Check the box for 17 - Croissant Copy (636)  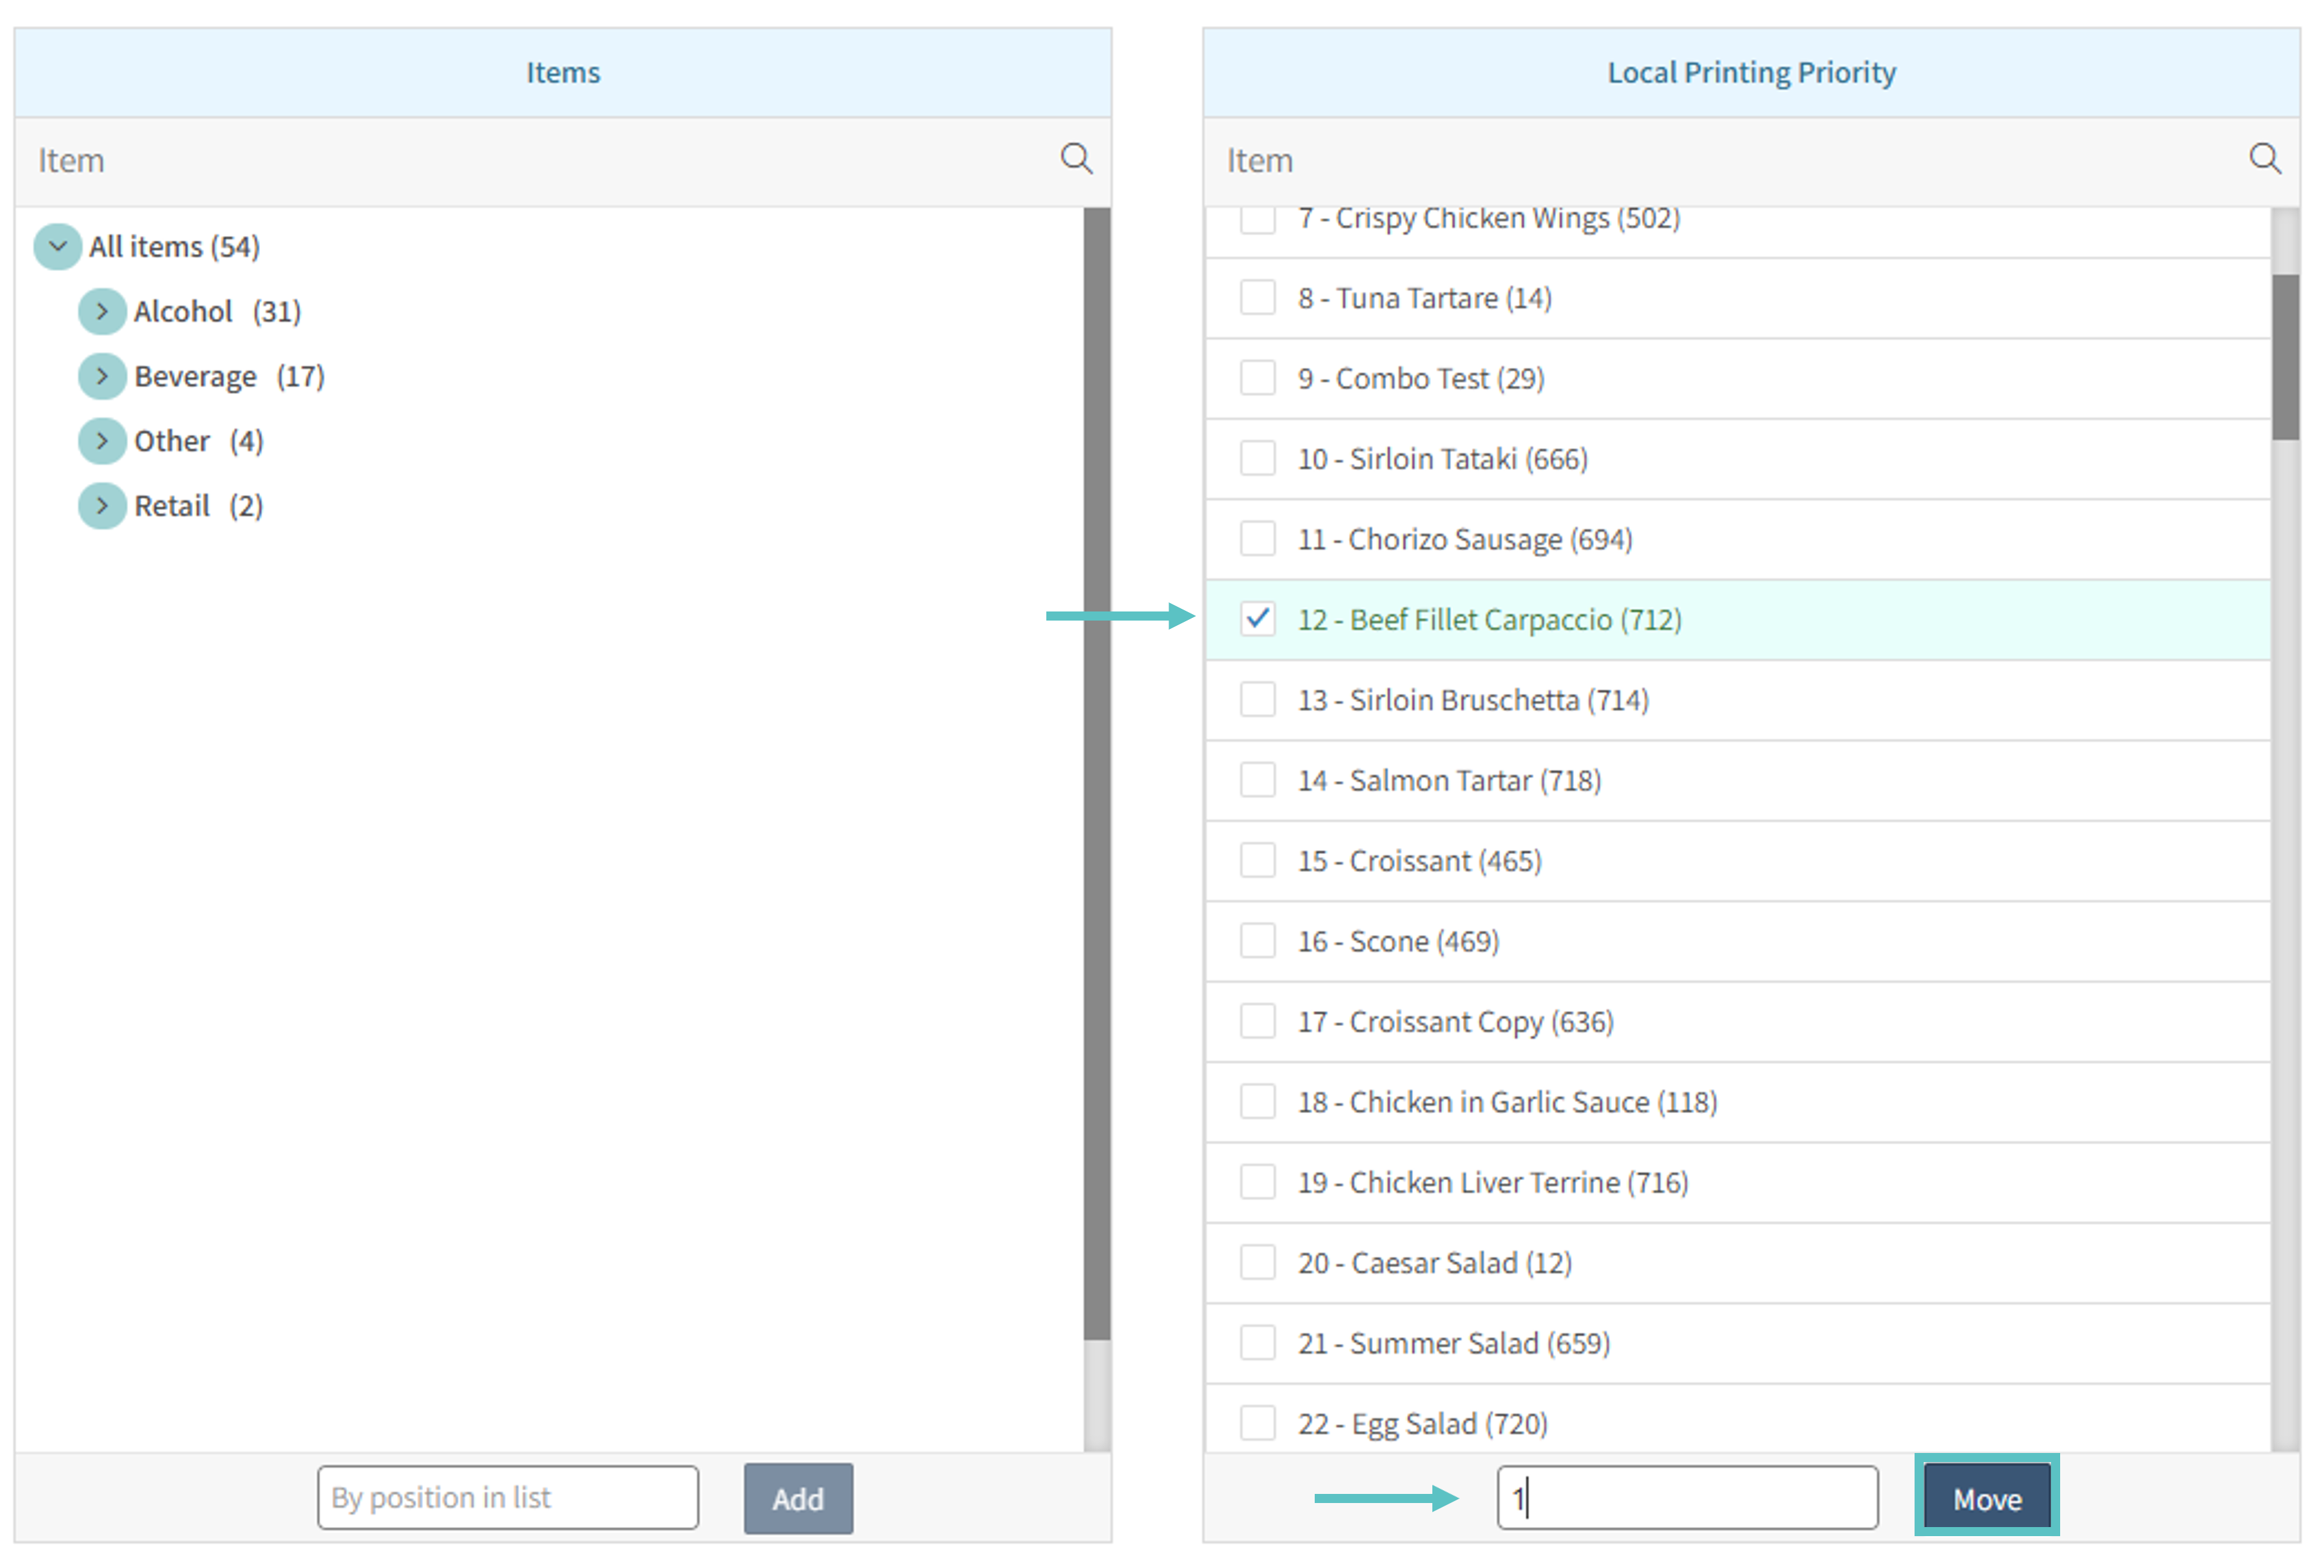pyautogui.click(x=1257, y=1021)
